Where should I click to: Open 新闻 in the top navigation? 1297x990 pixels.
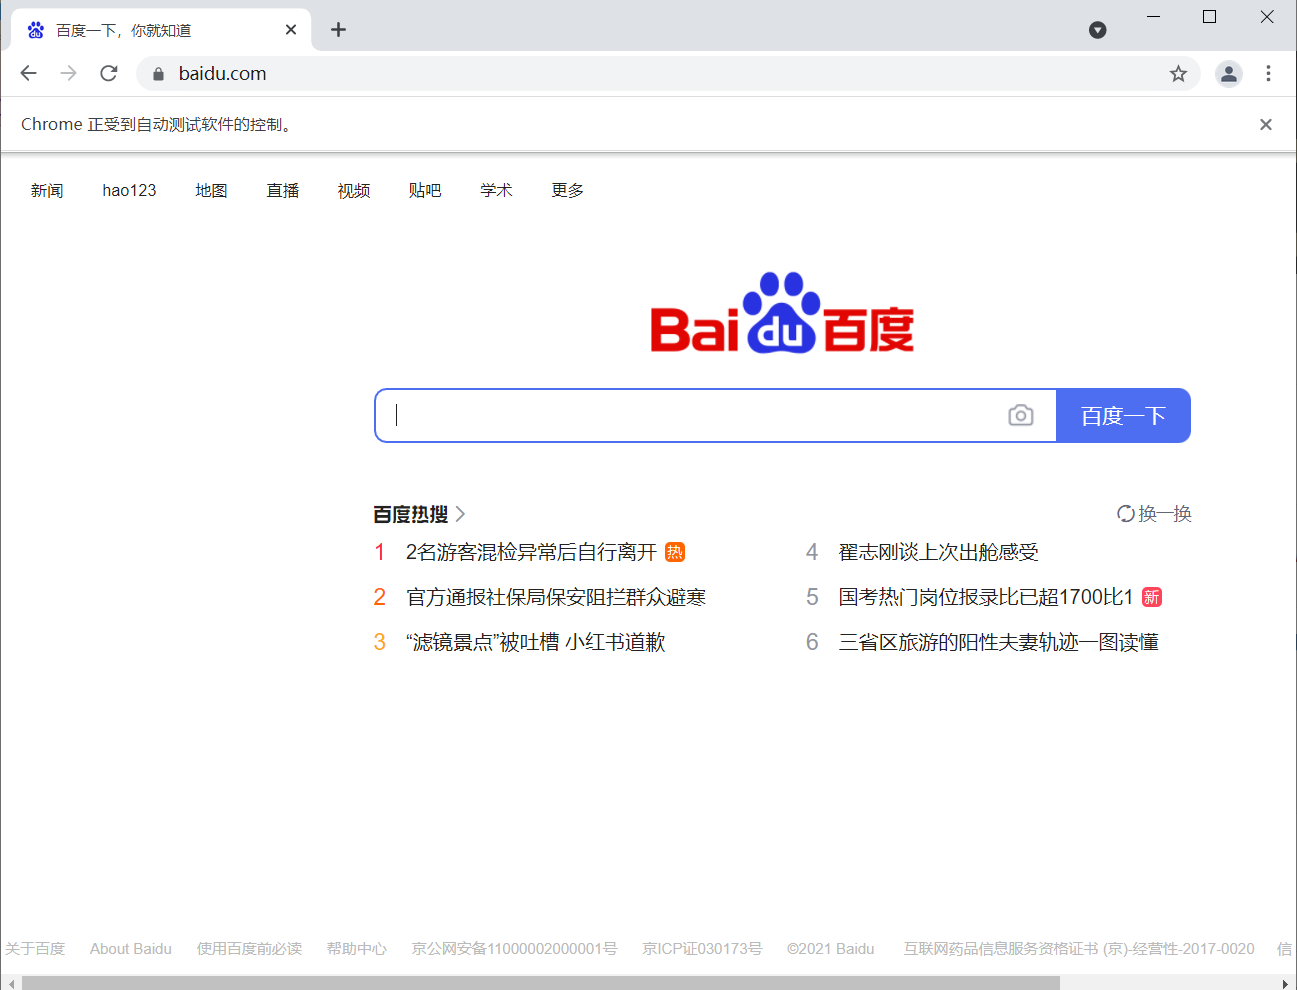47,190
